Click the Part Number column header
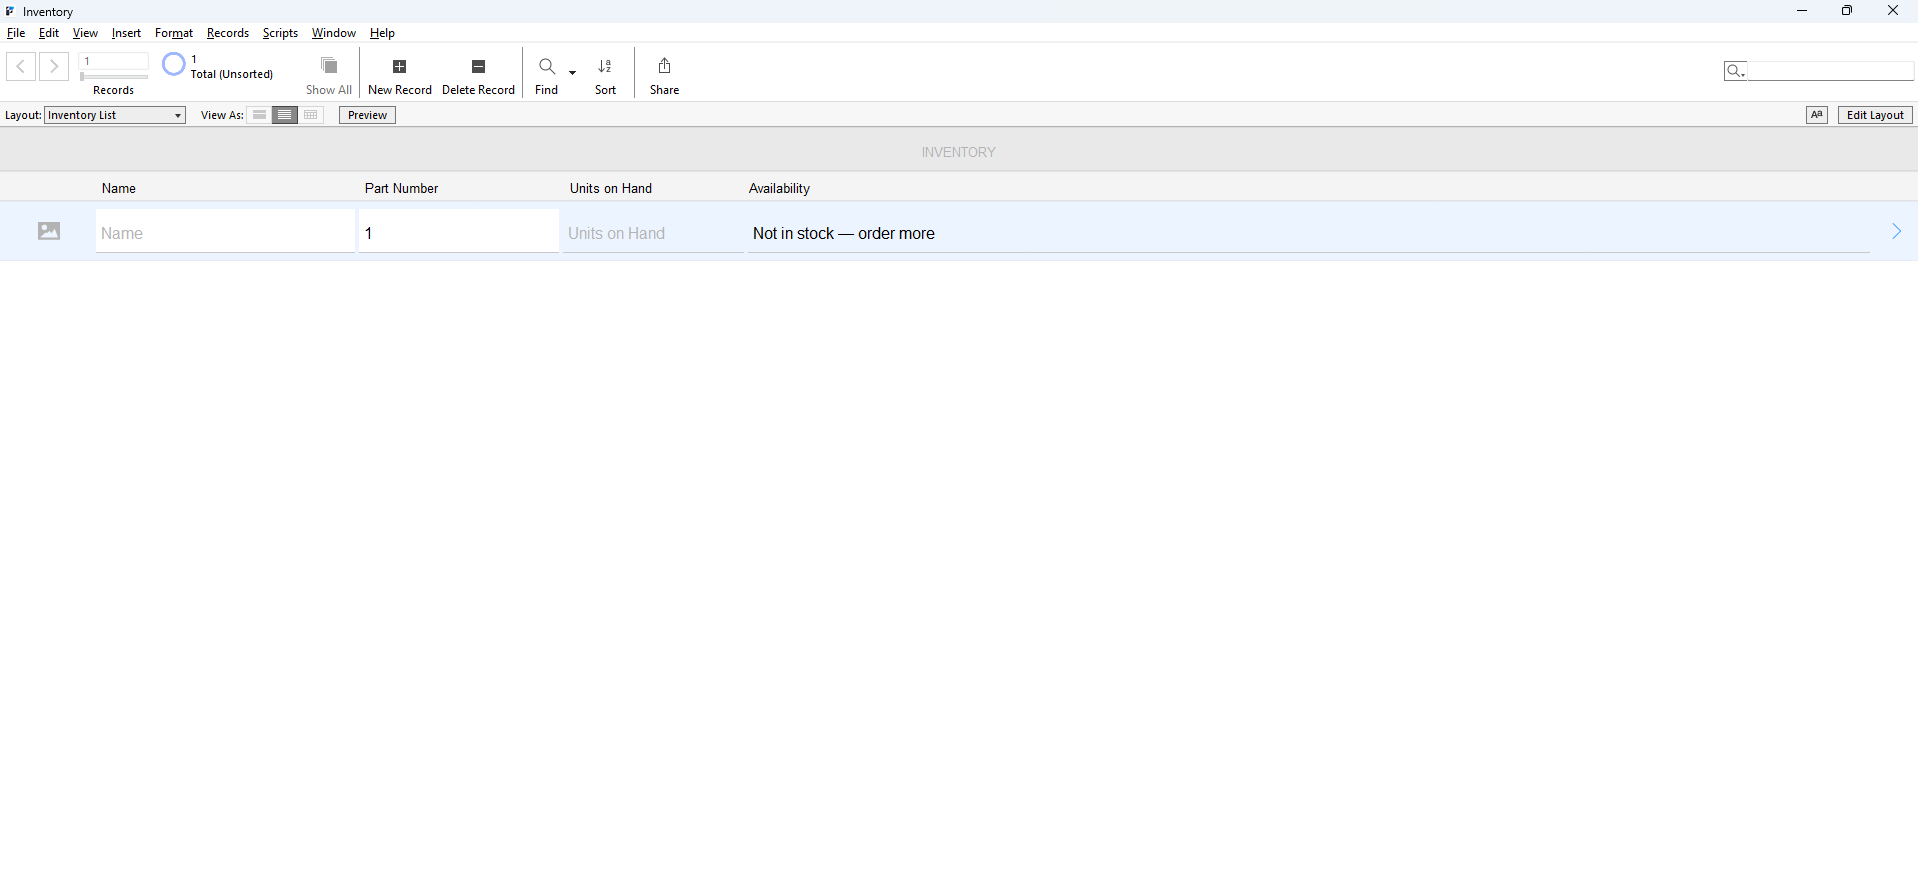This screenshot has width=1918, height=888. click(x=401, y=188)
